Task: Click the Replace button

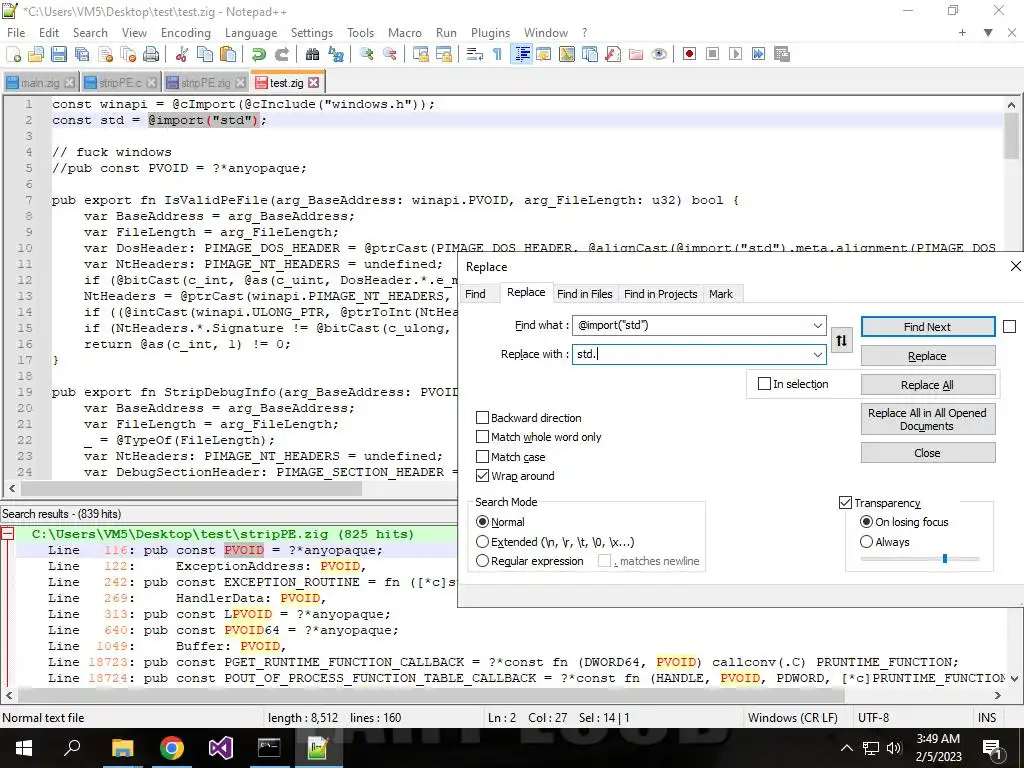Action: pyautogui.click(x=927, y=356)
